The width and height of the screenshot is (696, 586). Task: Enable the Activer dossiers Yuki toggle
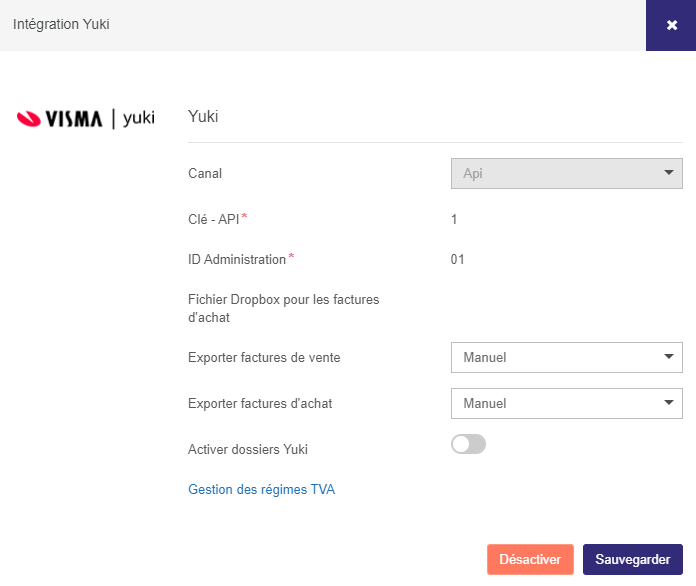(x=468, y=444)
